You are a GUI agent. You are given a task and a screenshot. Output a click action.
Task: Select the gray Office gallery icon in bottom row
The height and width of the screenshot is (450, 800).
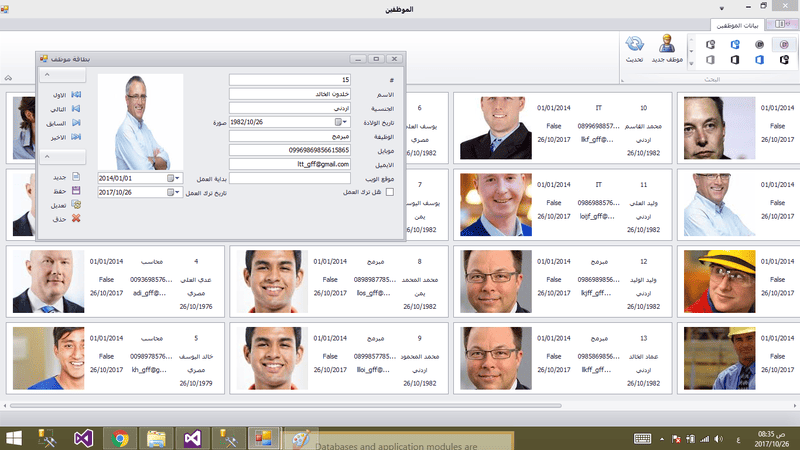(x=710, y=60)
